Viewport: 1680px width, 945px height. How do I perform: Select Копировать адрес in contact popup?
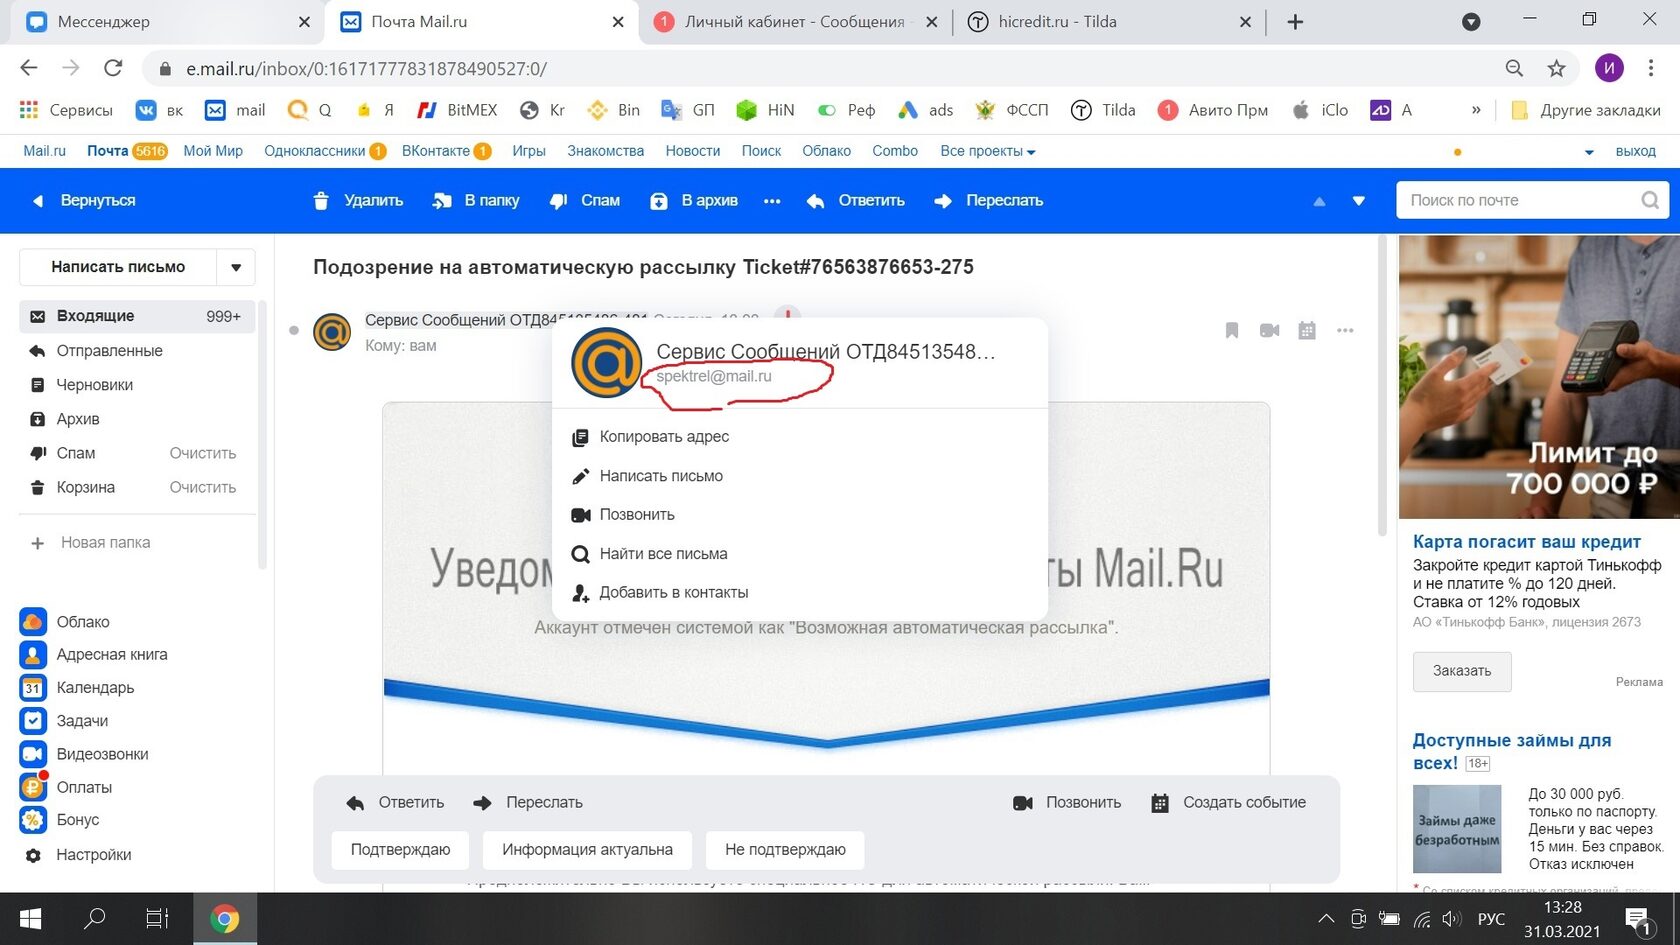point(664,437)
